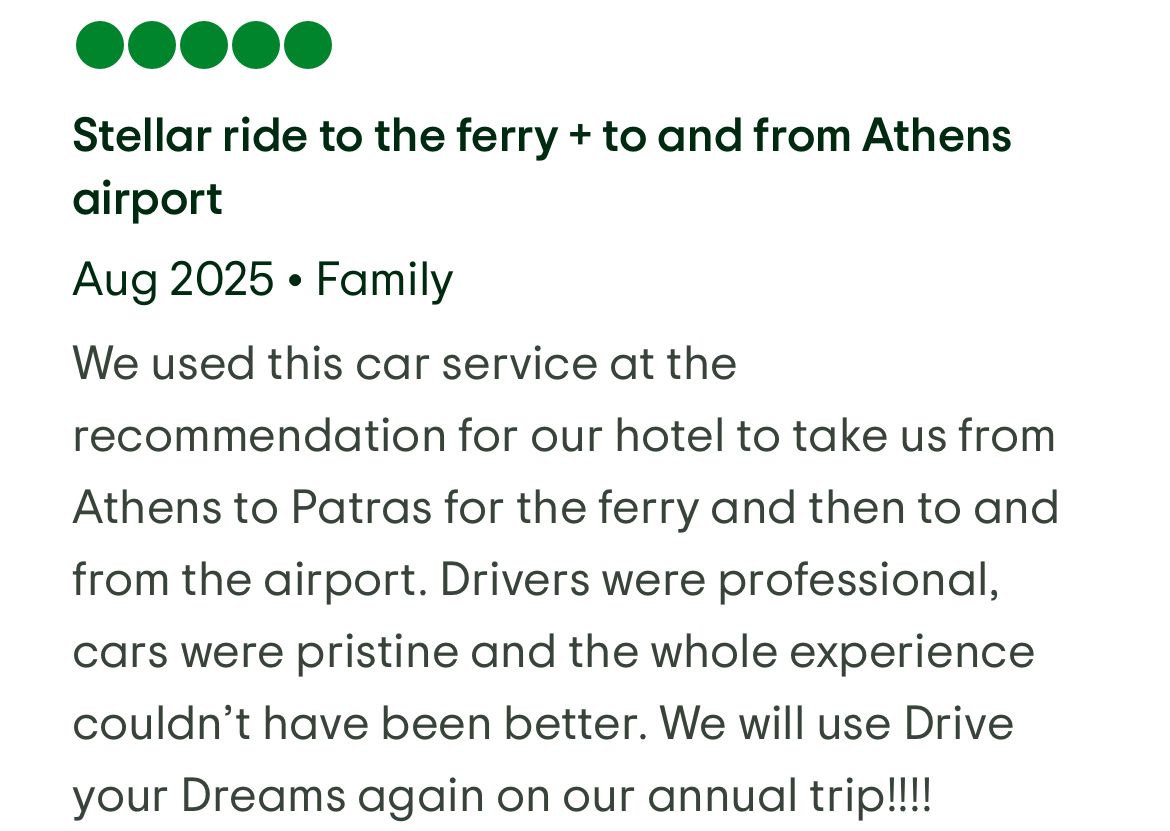Select the "Family" trip type label
Viewport: 1170px width, 831px height.
pyautogui.click(x=384, y=279)
